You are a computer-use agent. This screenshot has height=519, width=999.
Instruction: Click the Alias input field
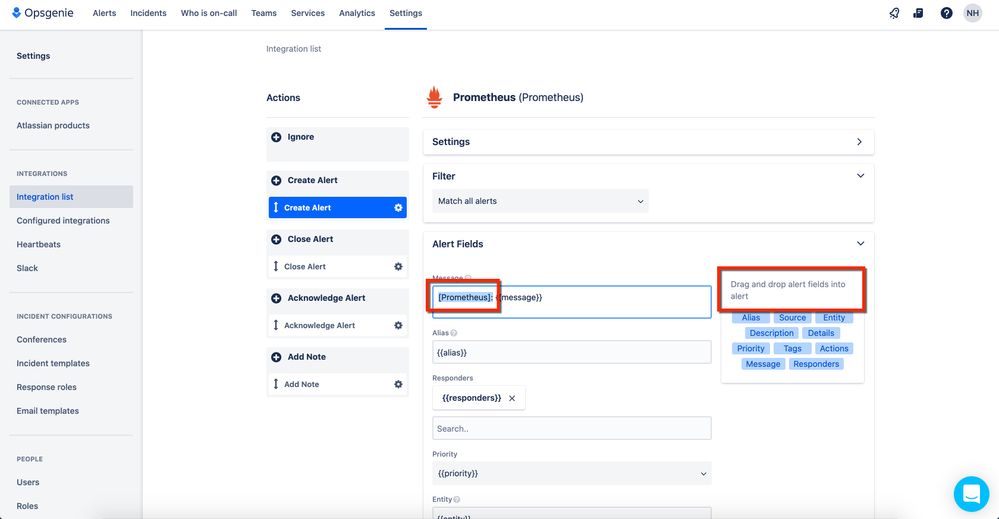point(571,352)
